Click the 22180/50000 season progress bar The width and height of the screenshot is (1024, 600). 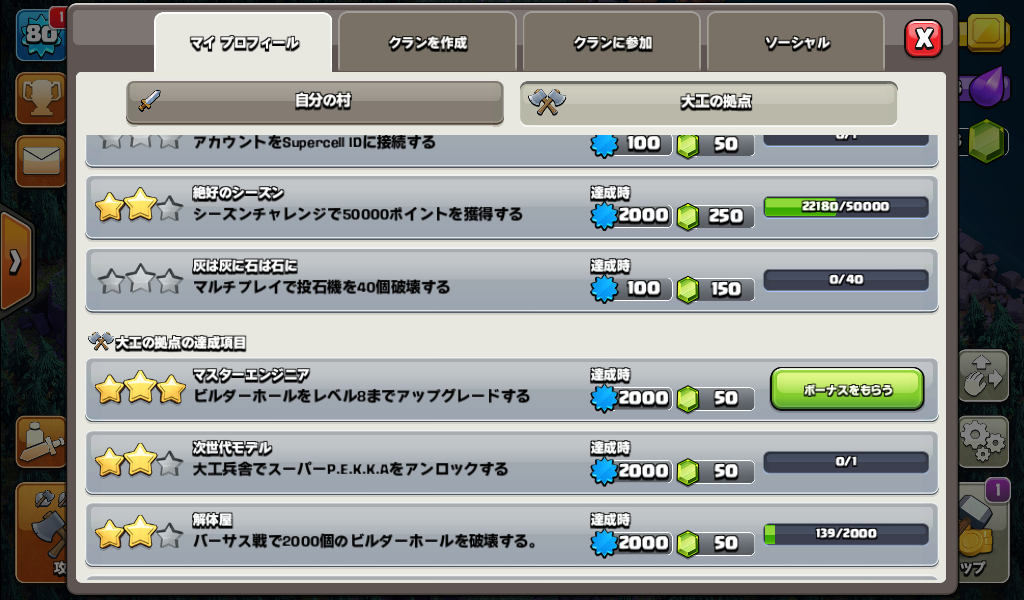point(846,206)
